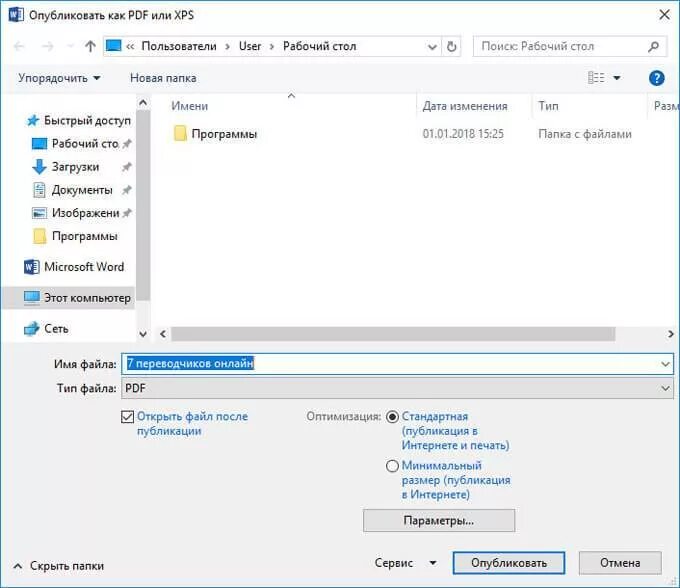Open the Тип файла PDF combo box
The width and height of the screenshot is (680, 588).
pyautogui.click(x=398, y=388)
